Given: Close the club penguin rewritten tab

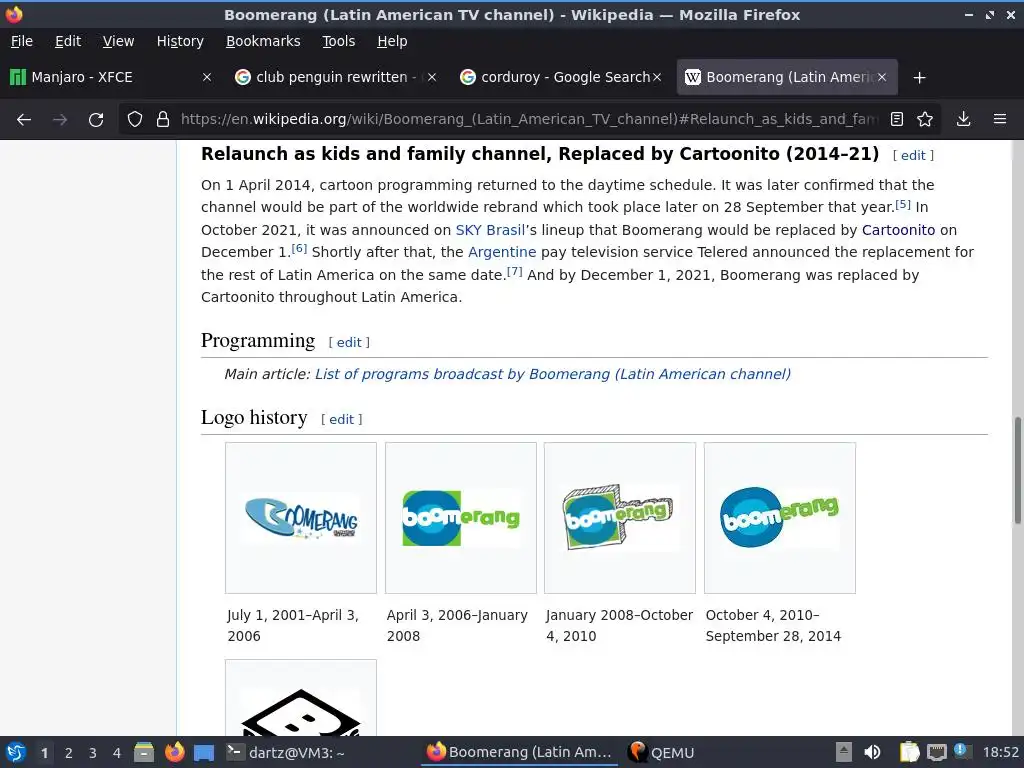Looking at the screenshot, I should coord(432,77).
